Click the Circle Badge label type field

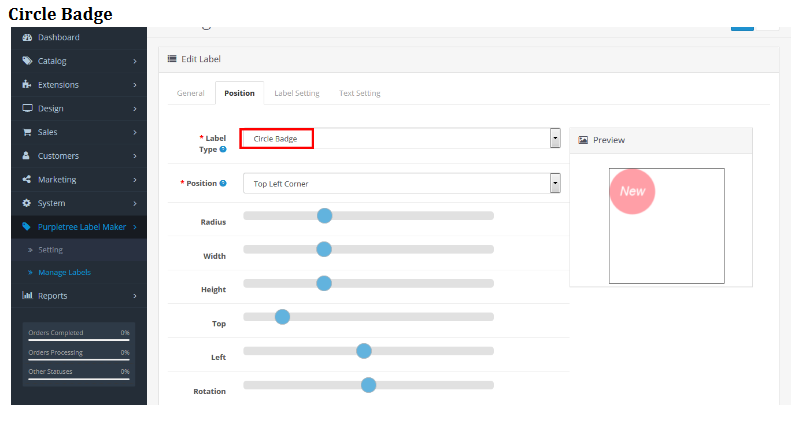point(401,139)
